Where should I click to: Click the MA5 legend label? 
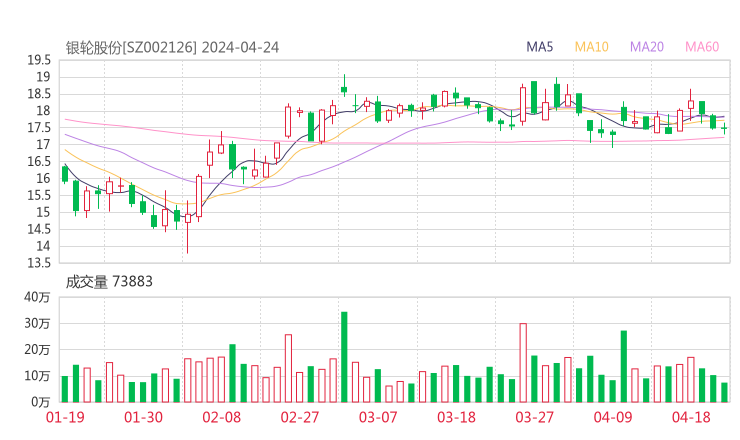pos(539,47)
